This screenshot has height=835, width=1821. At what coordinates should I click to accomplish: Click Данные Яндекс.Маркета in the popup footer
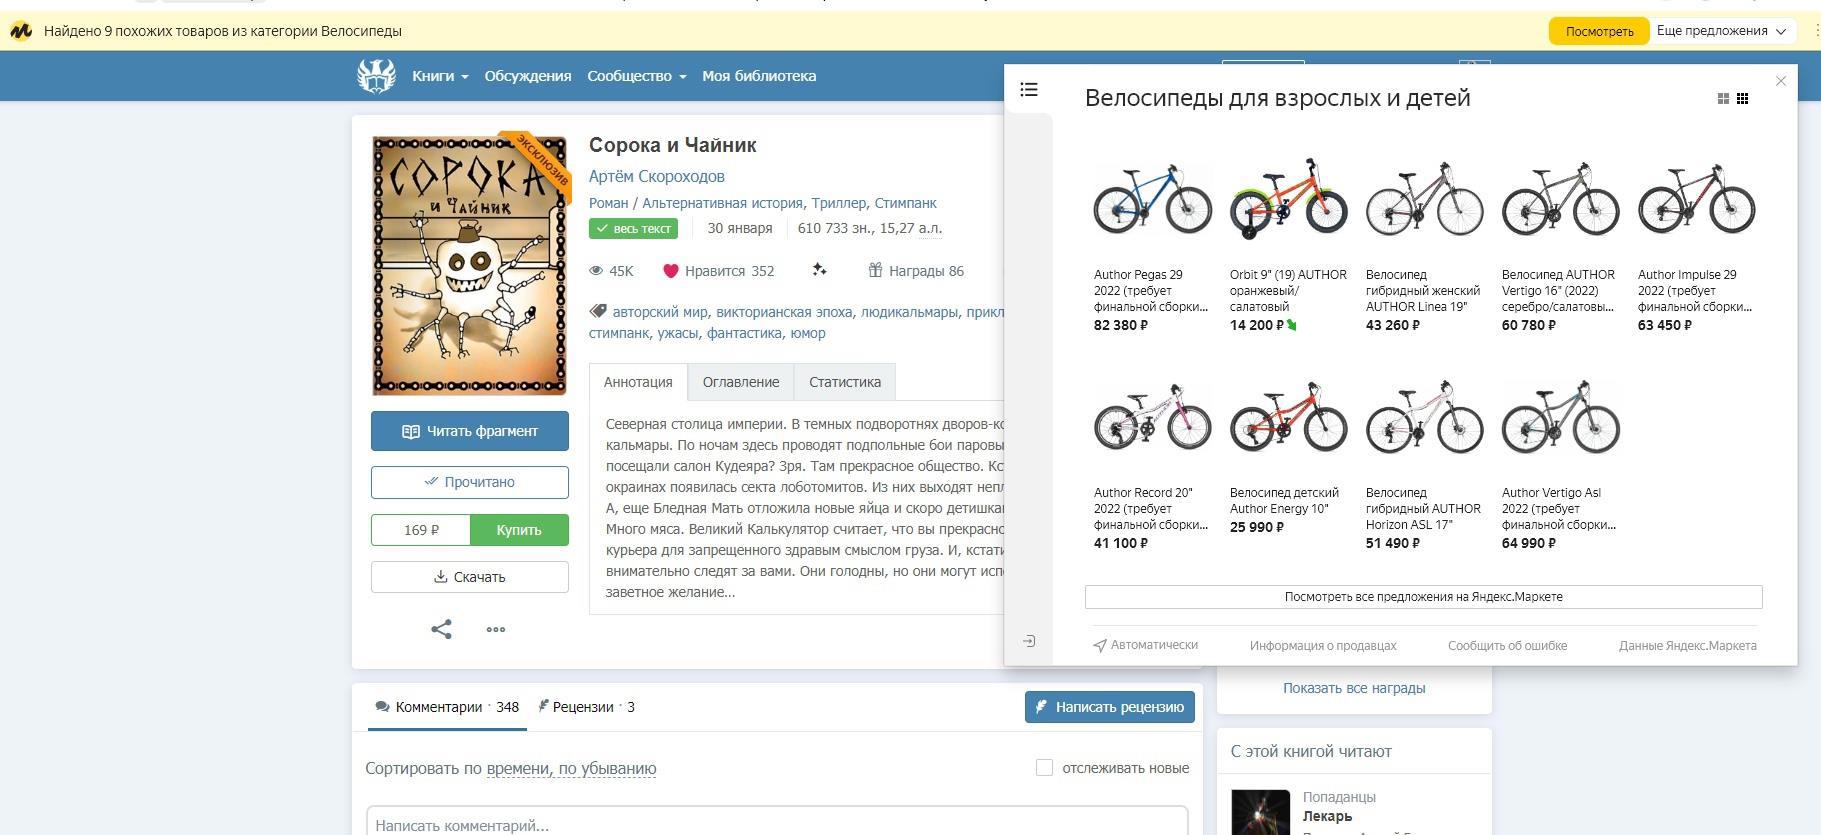[1688, 646]
